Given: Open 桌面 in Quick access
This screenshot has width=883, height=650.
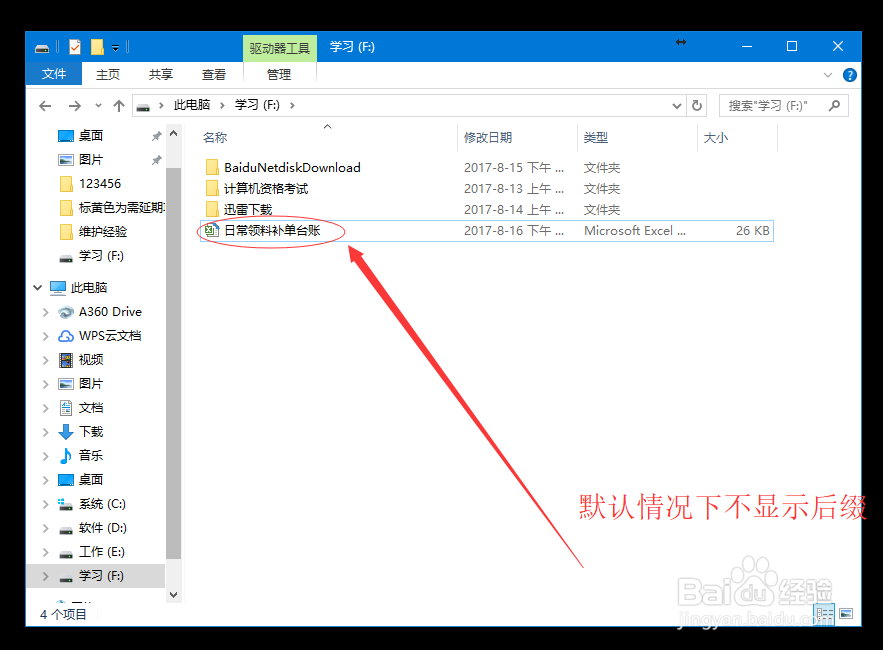Looking at the screenshot, I should pyautogui.click(x=91, y=135).
